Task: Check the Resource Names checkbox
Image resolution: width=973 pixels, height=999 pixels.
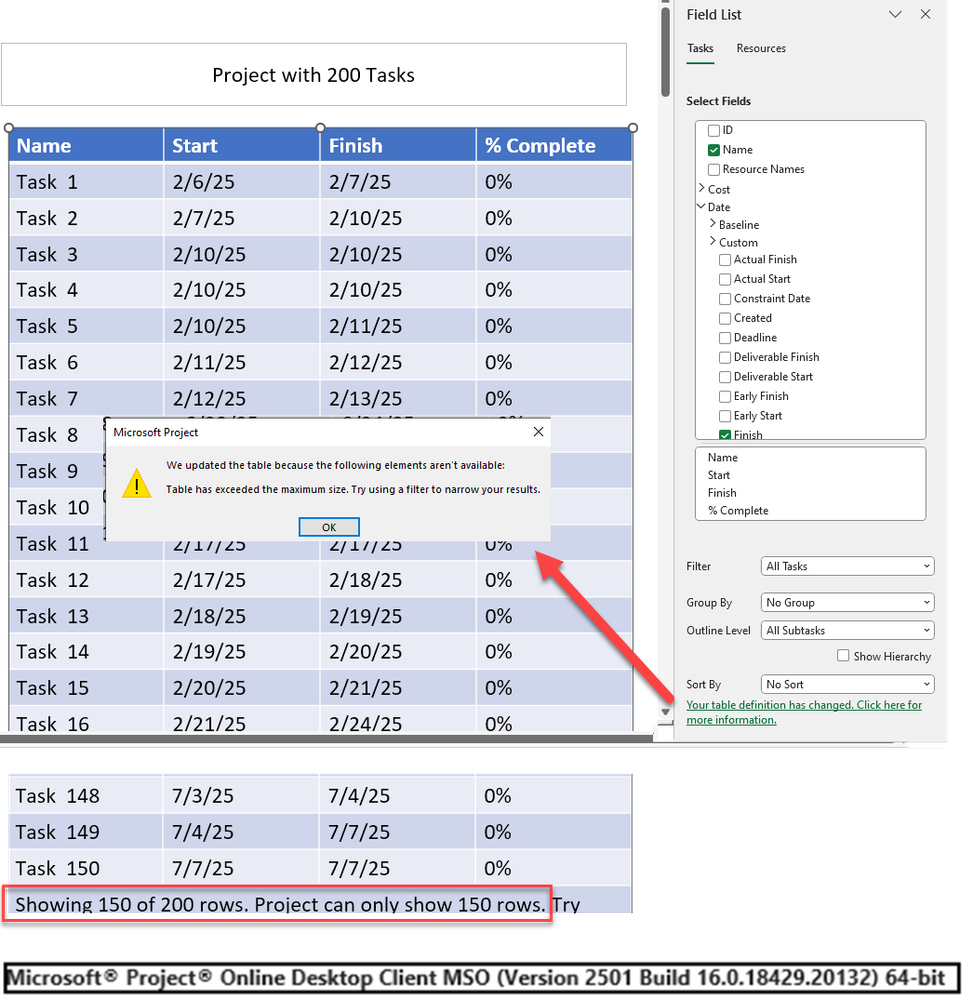Action: (x=714, y=169)
